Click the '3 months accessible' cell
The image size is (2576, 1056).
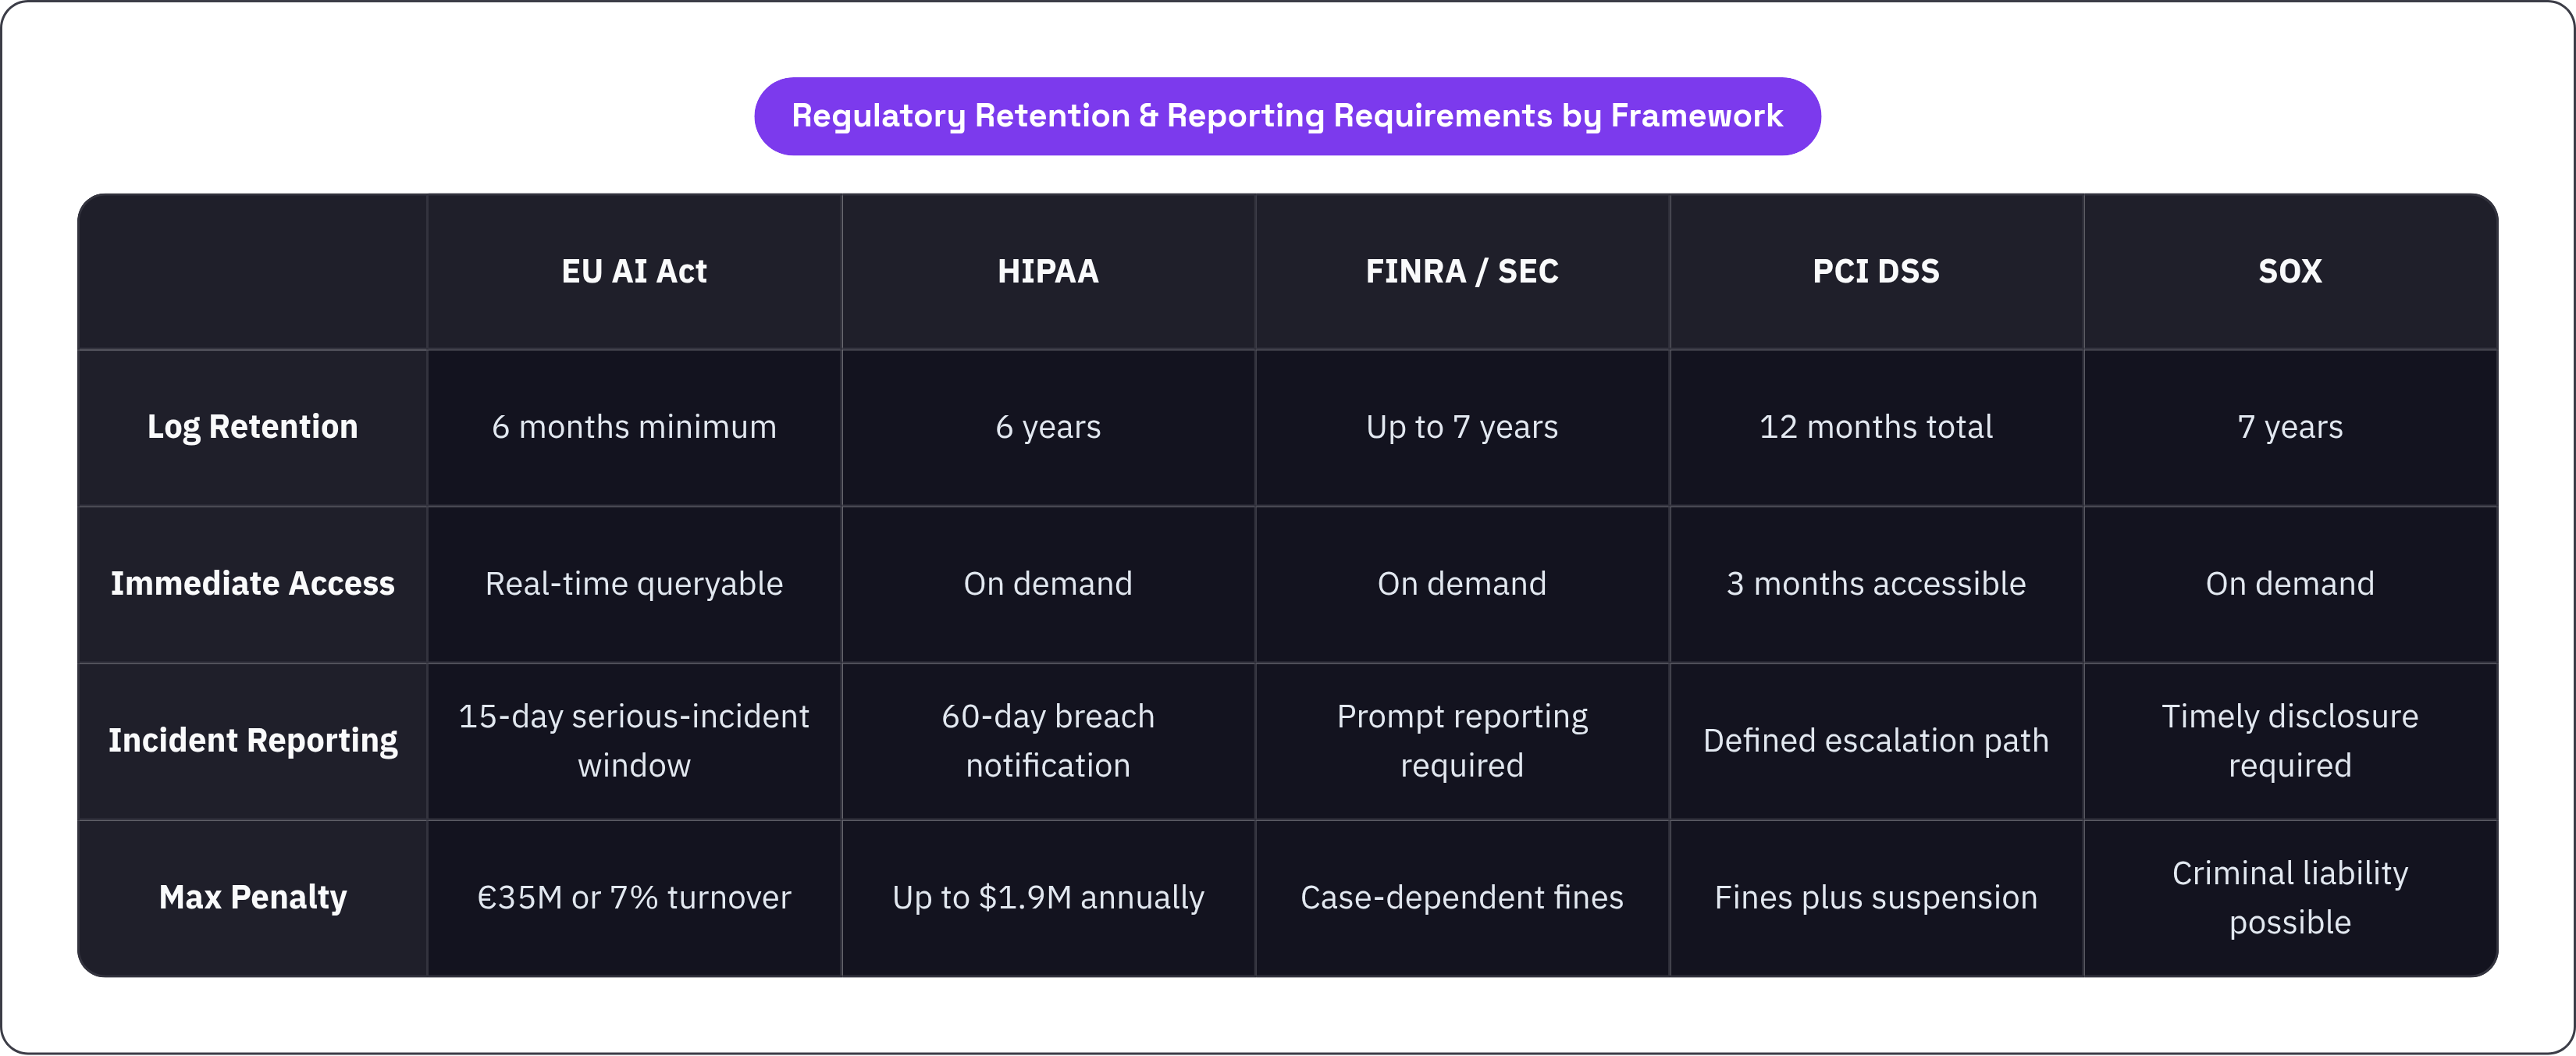point(1876,584)
